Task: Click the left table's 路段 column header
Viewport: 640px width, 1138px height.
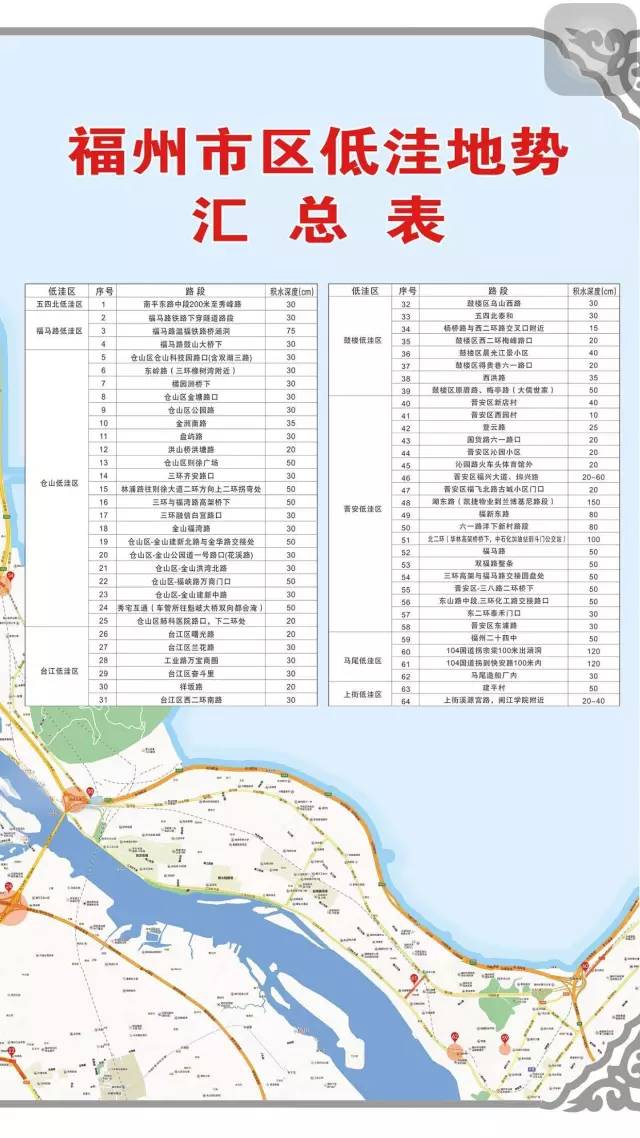Action: click(178, 291)
